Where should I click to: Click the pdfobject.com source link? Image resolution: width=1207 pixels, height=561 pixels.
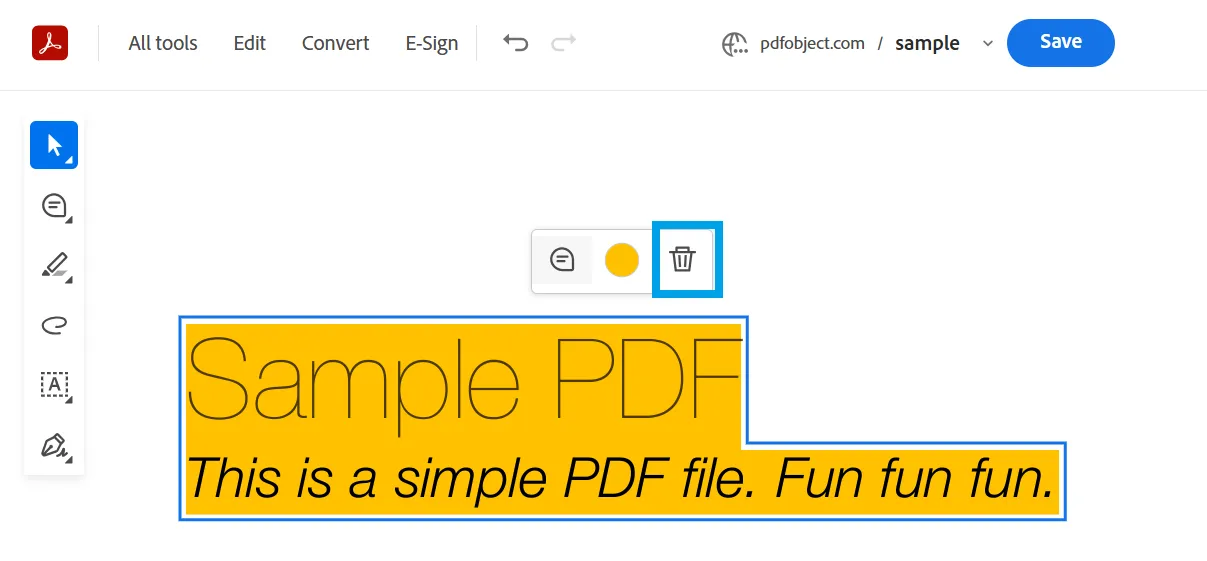(812, 43)
